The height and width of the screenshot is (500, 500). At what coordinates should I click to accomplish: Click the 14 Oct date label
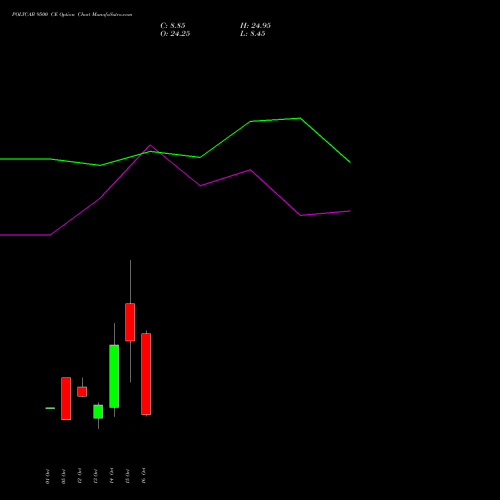tap(112, 476)
